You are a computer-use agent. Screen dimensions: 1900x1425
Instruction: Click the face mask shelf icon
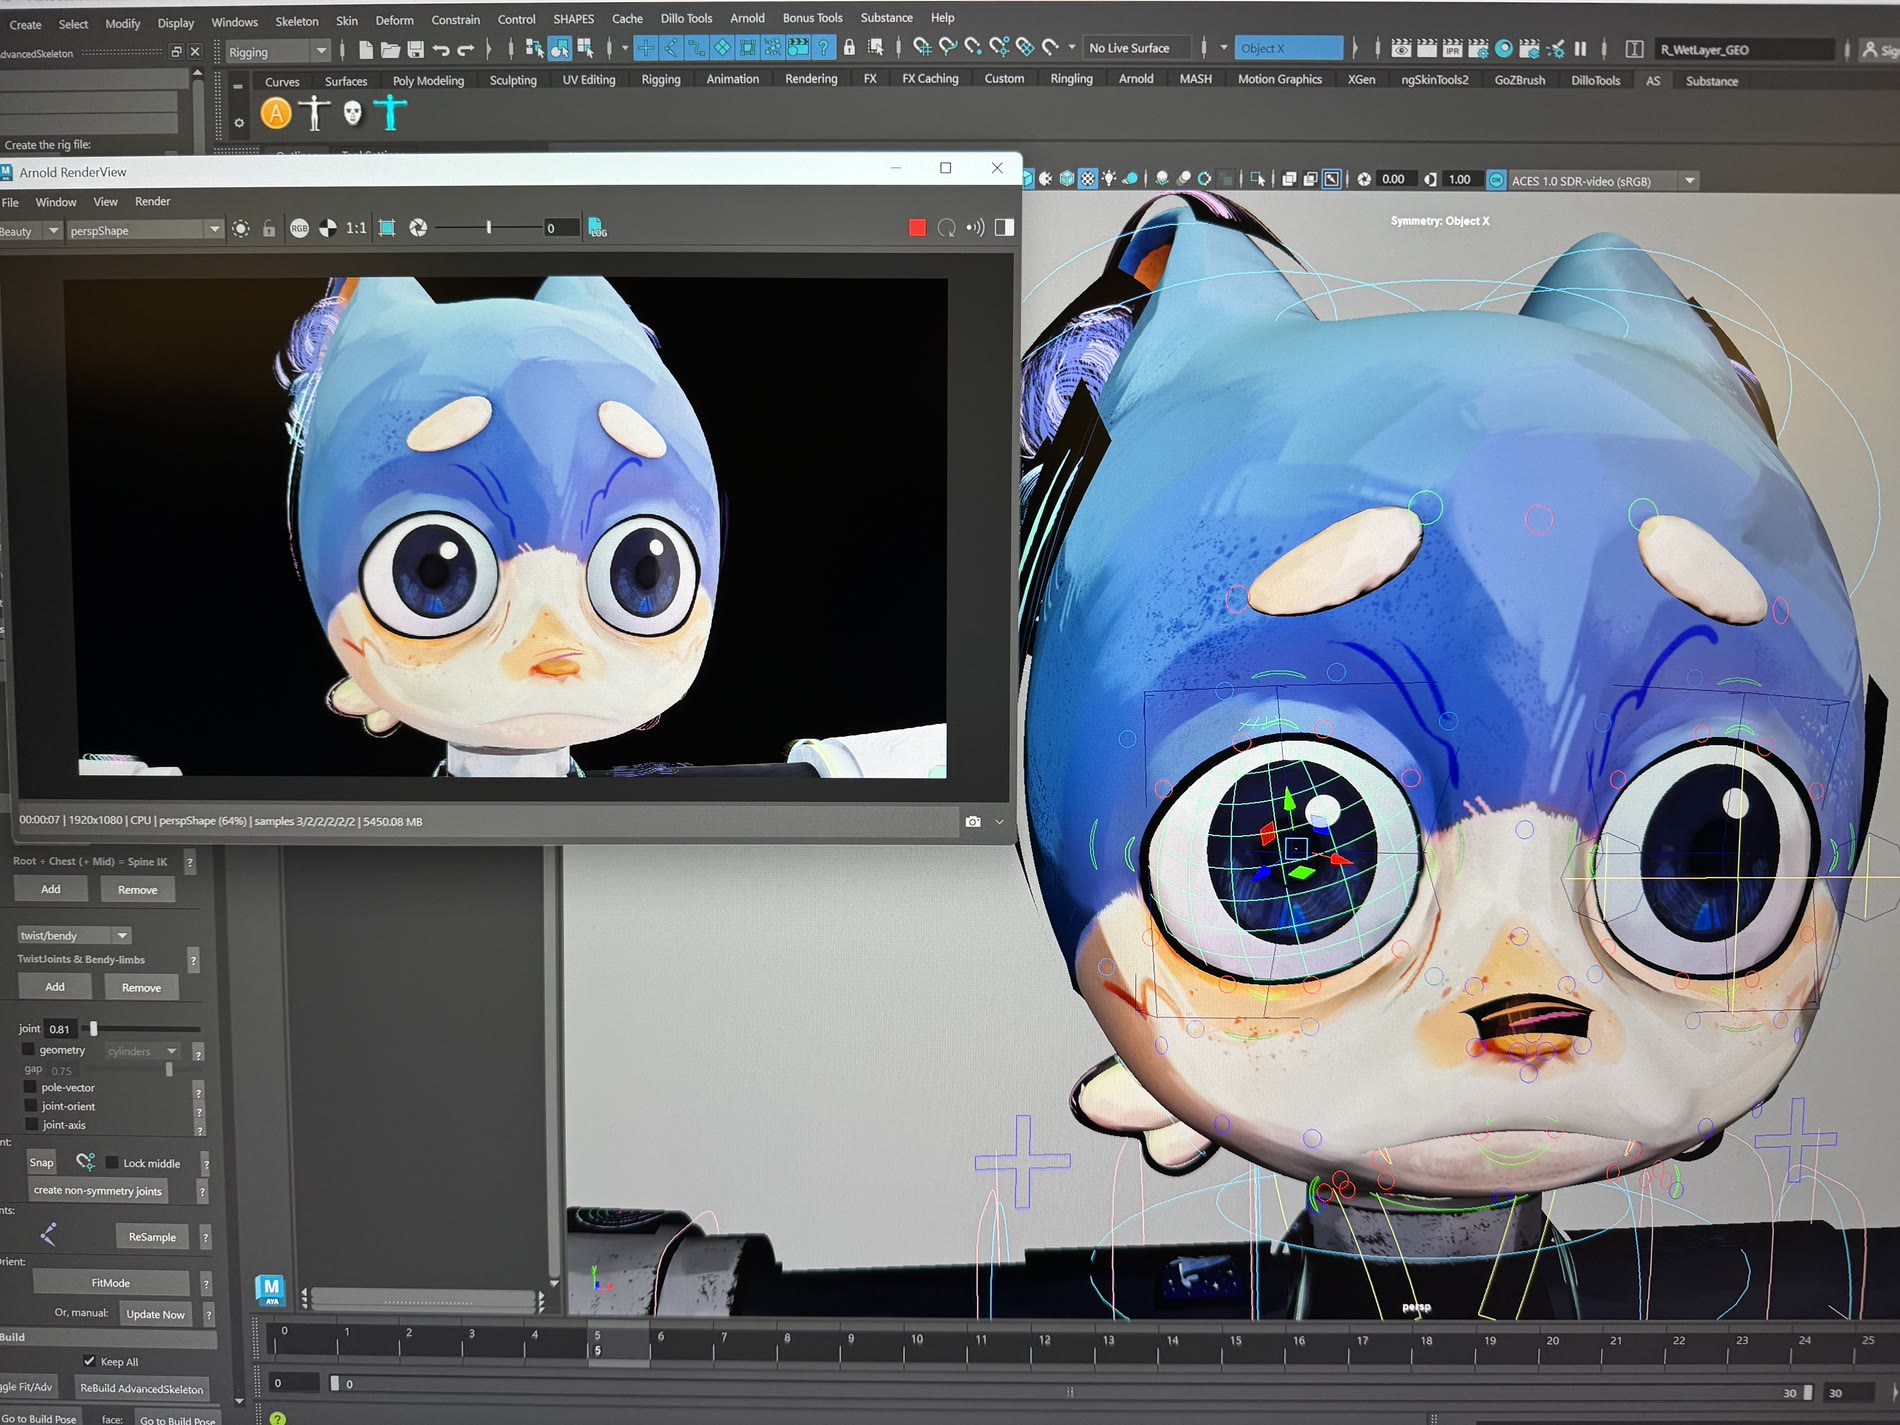(x=352, y=114)
